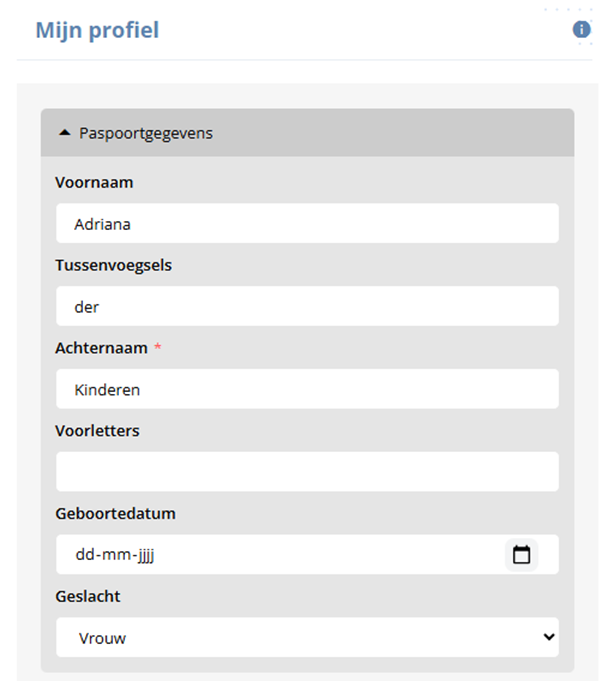Open the calendar date picker icon
Viewport: 614px width, 681px height.
pos(521,555)
